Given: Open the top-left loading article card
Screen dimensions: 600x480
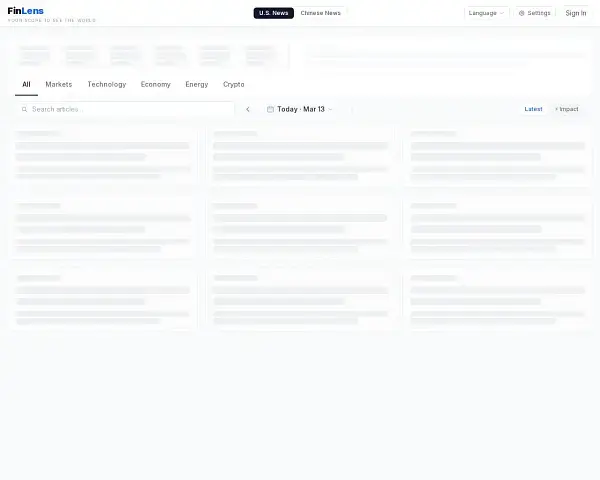Looking at the screenshot, I should pyautogui.click(x=103, y=156).
